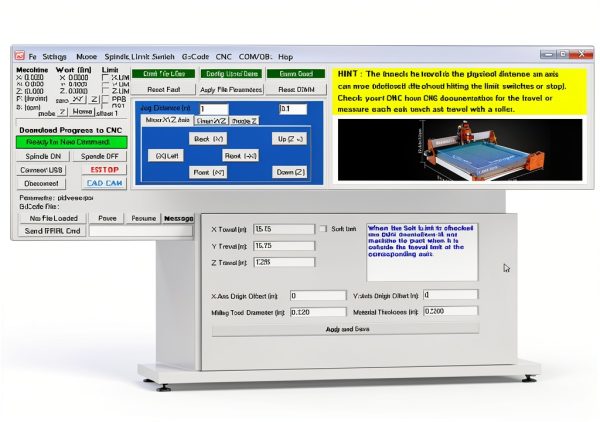Click the Y Travel input field
Screen dimensions: 600x422
(x=284, y=246)
